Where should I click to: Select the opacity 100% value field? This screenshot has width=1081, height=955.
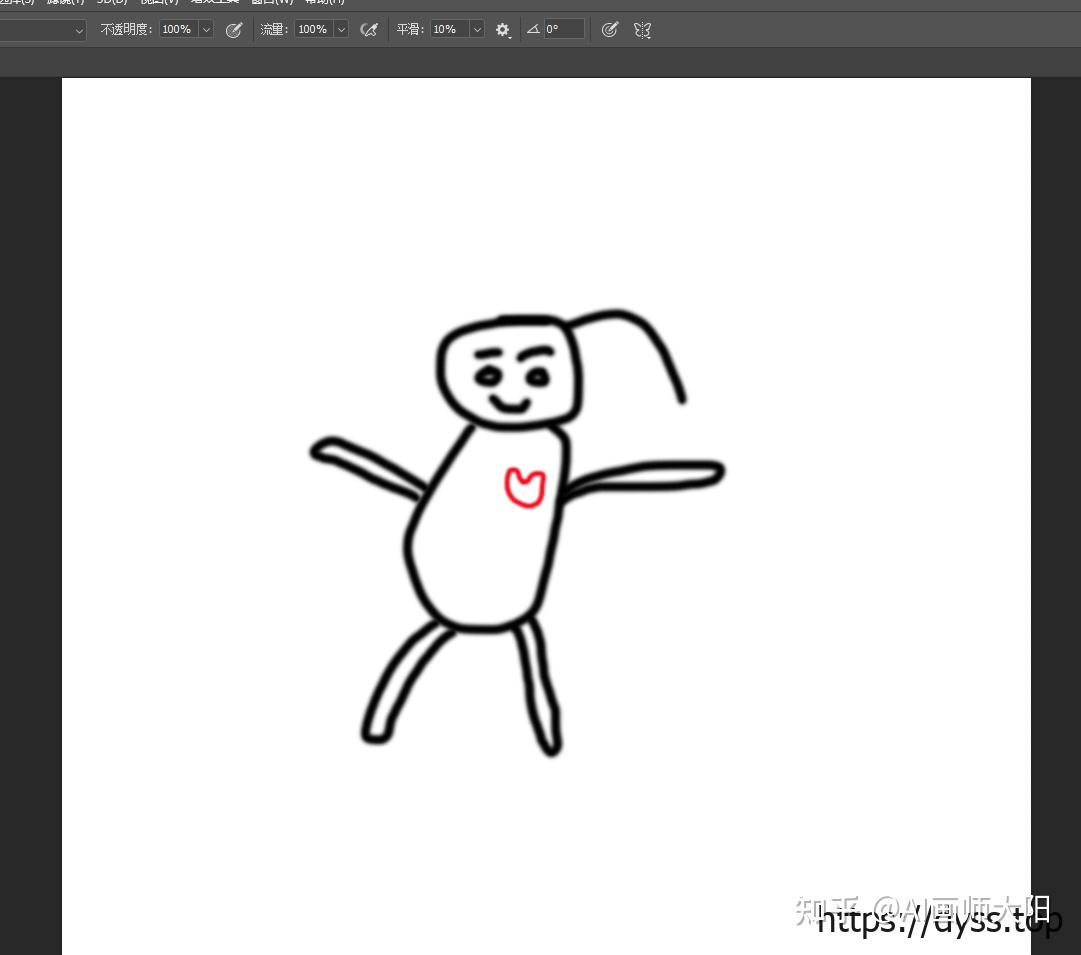(x=177, y=29)
